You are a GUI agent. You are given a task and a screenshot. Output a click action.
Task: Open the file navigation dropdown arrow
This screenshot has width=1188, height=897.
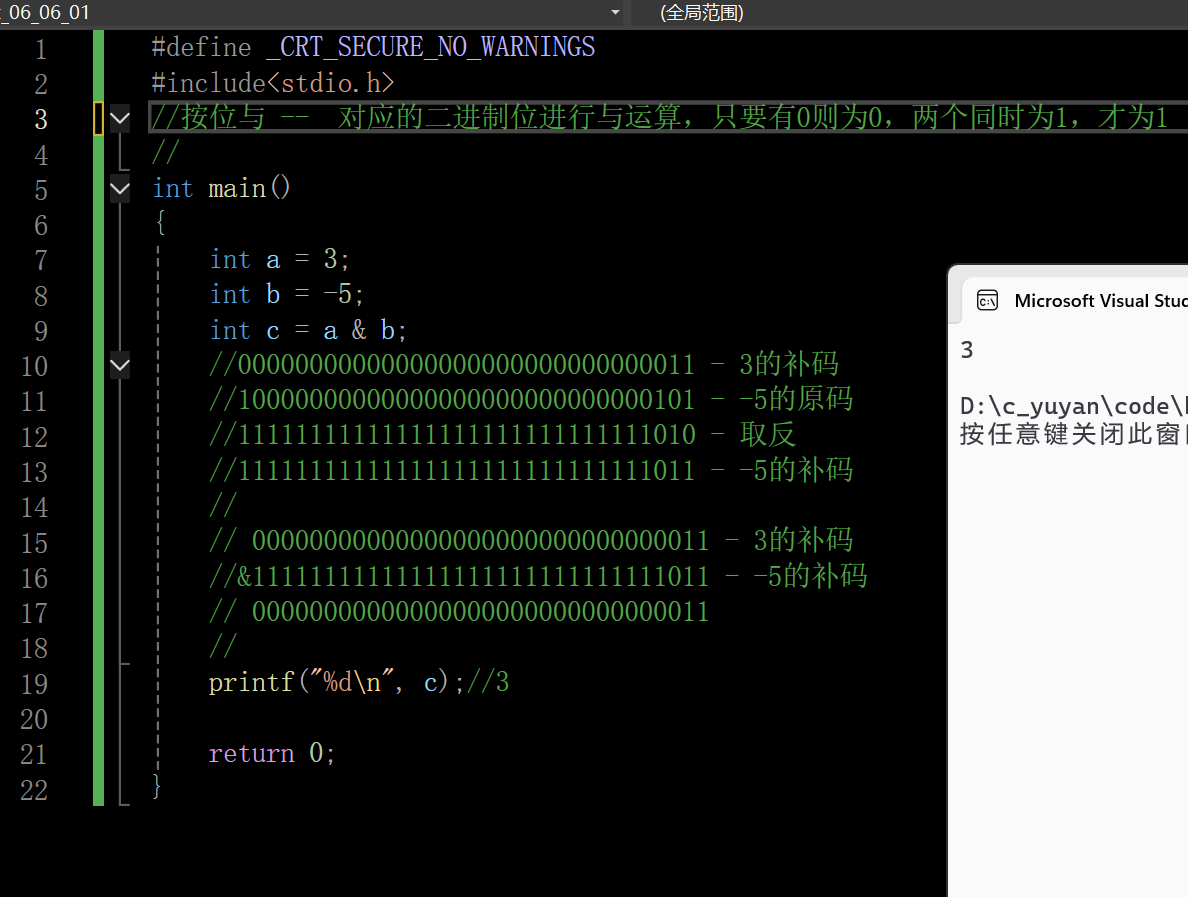(615, 12)
